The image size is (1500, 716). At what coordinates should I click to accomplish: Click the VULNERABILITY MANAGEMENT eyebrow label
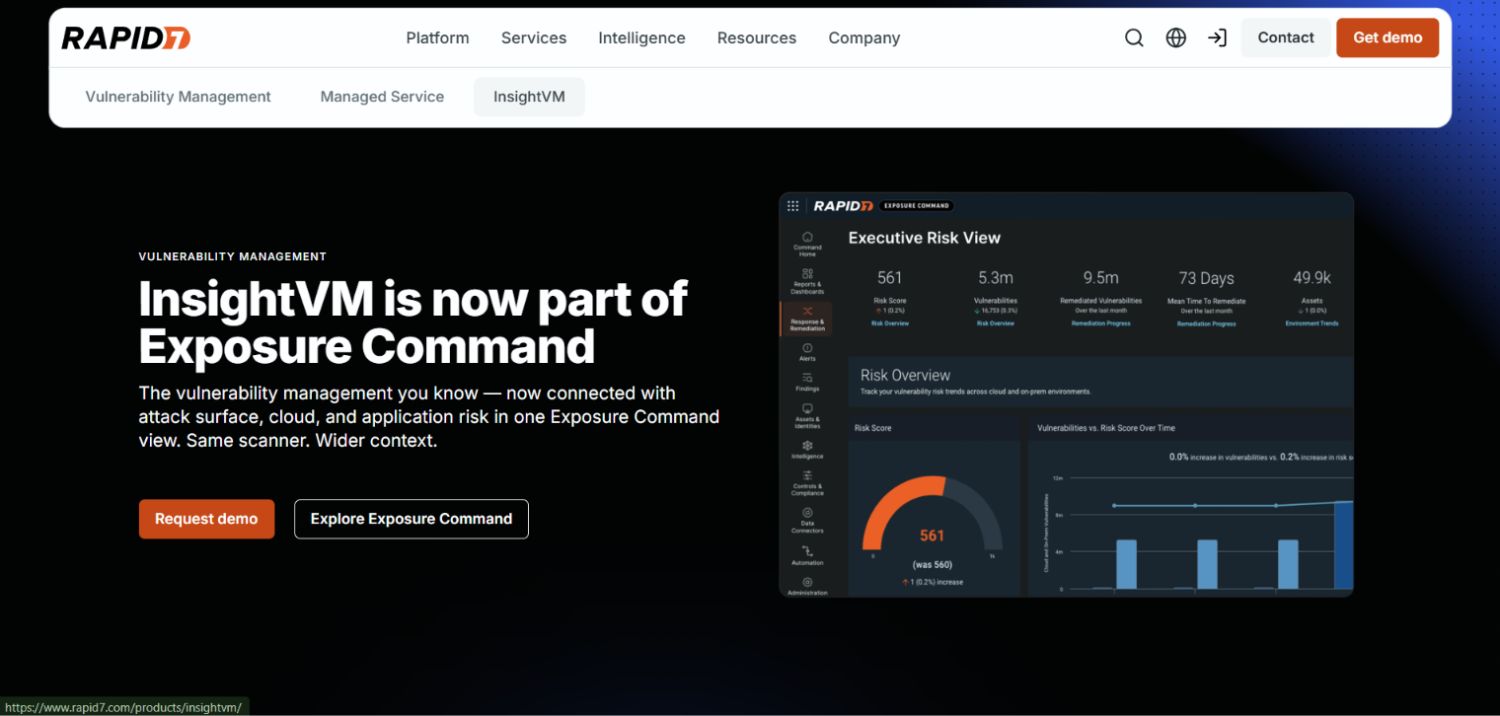tap(233, 257)
